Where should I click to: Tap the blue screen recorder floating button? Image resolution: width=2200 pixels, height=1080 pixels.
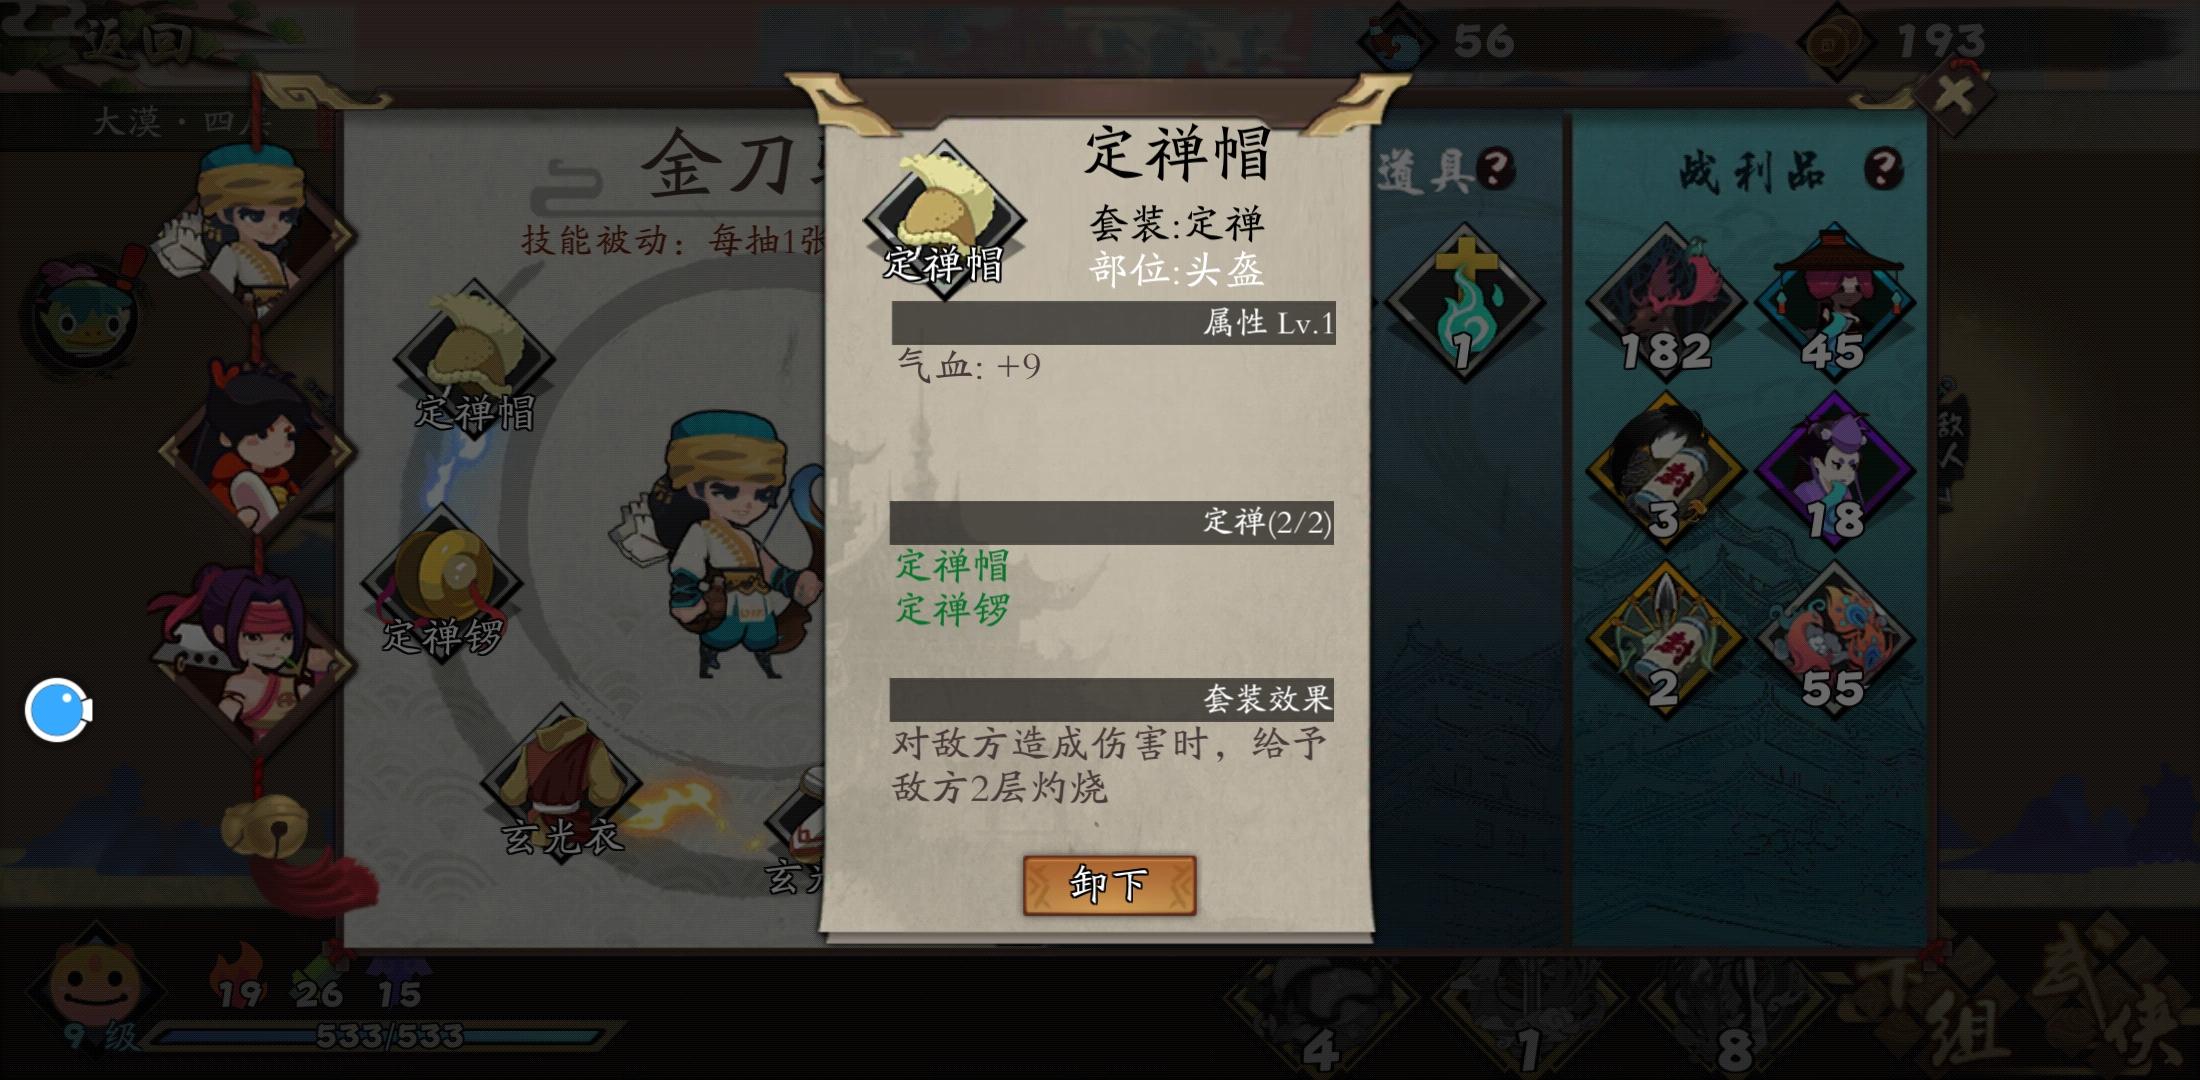tap(58, 710)
